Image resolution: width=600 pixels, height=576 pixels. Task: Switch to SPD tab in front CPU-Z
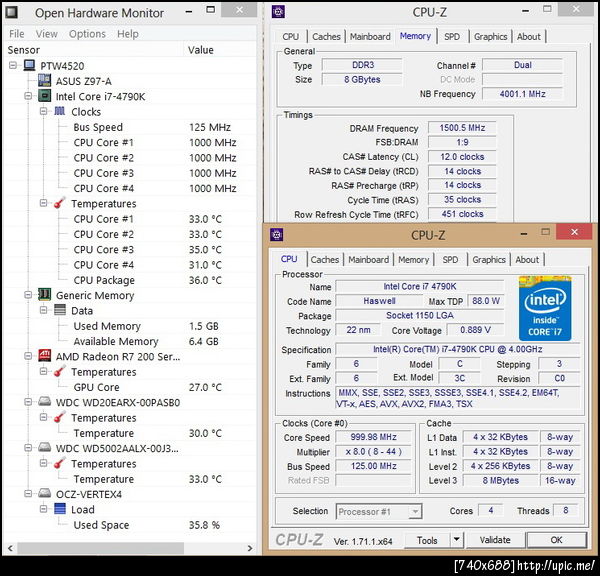pos(450,259)
